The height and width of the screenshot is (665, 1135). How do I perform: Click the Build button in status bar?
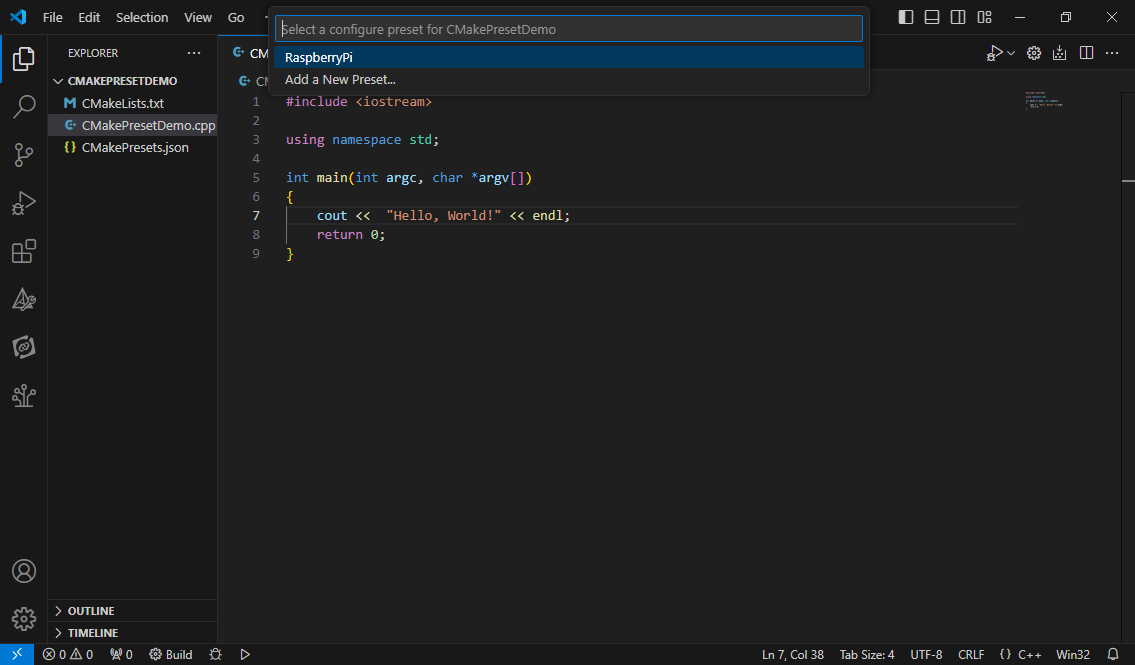(171, 654)
